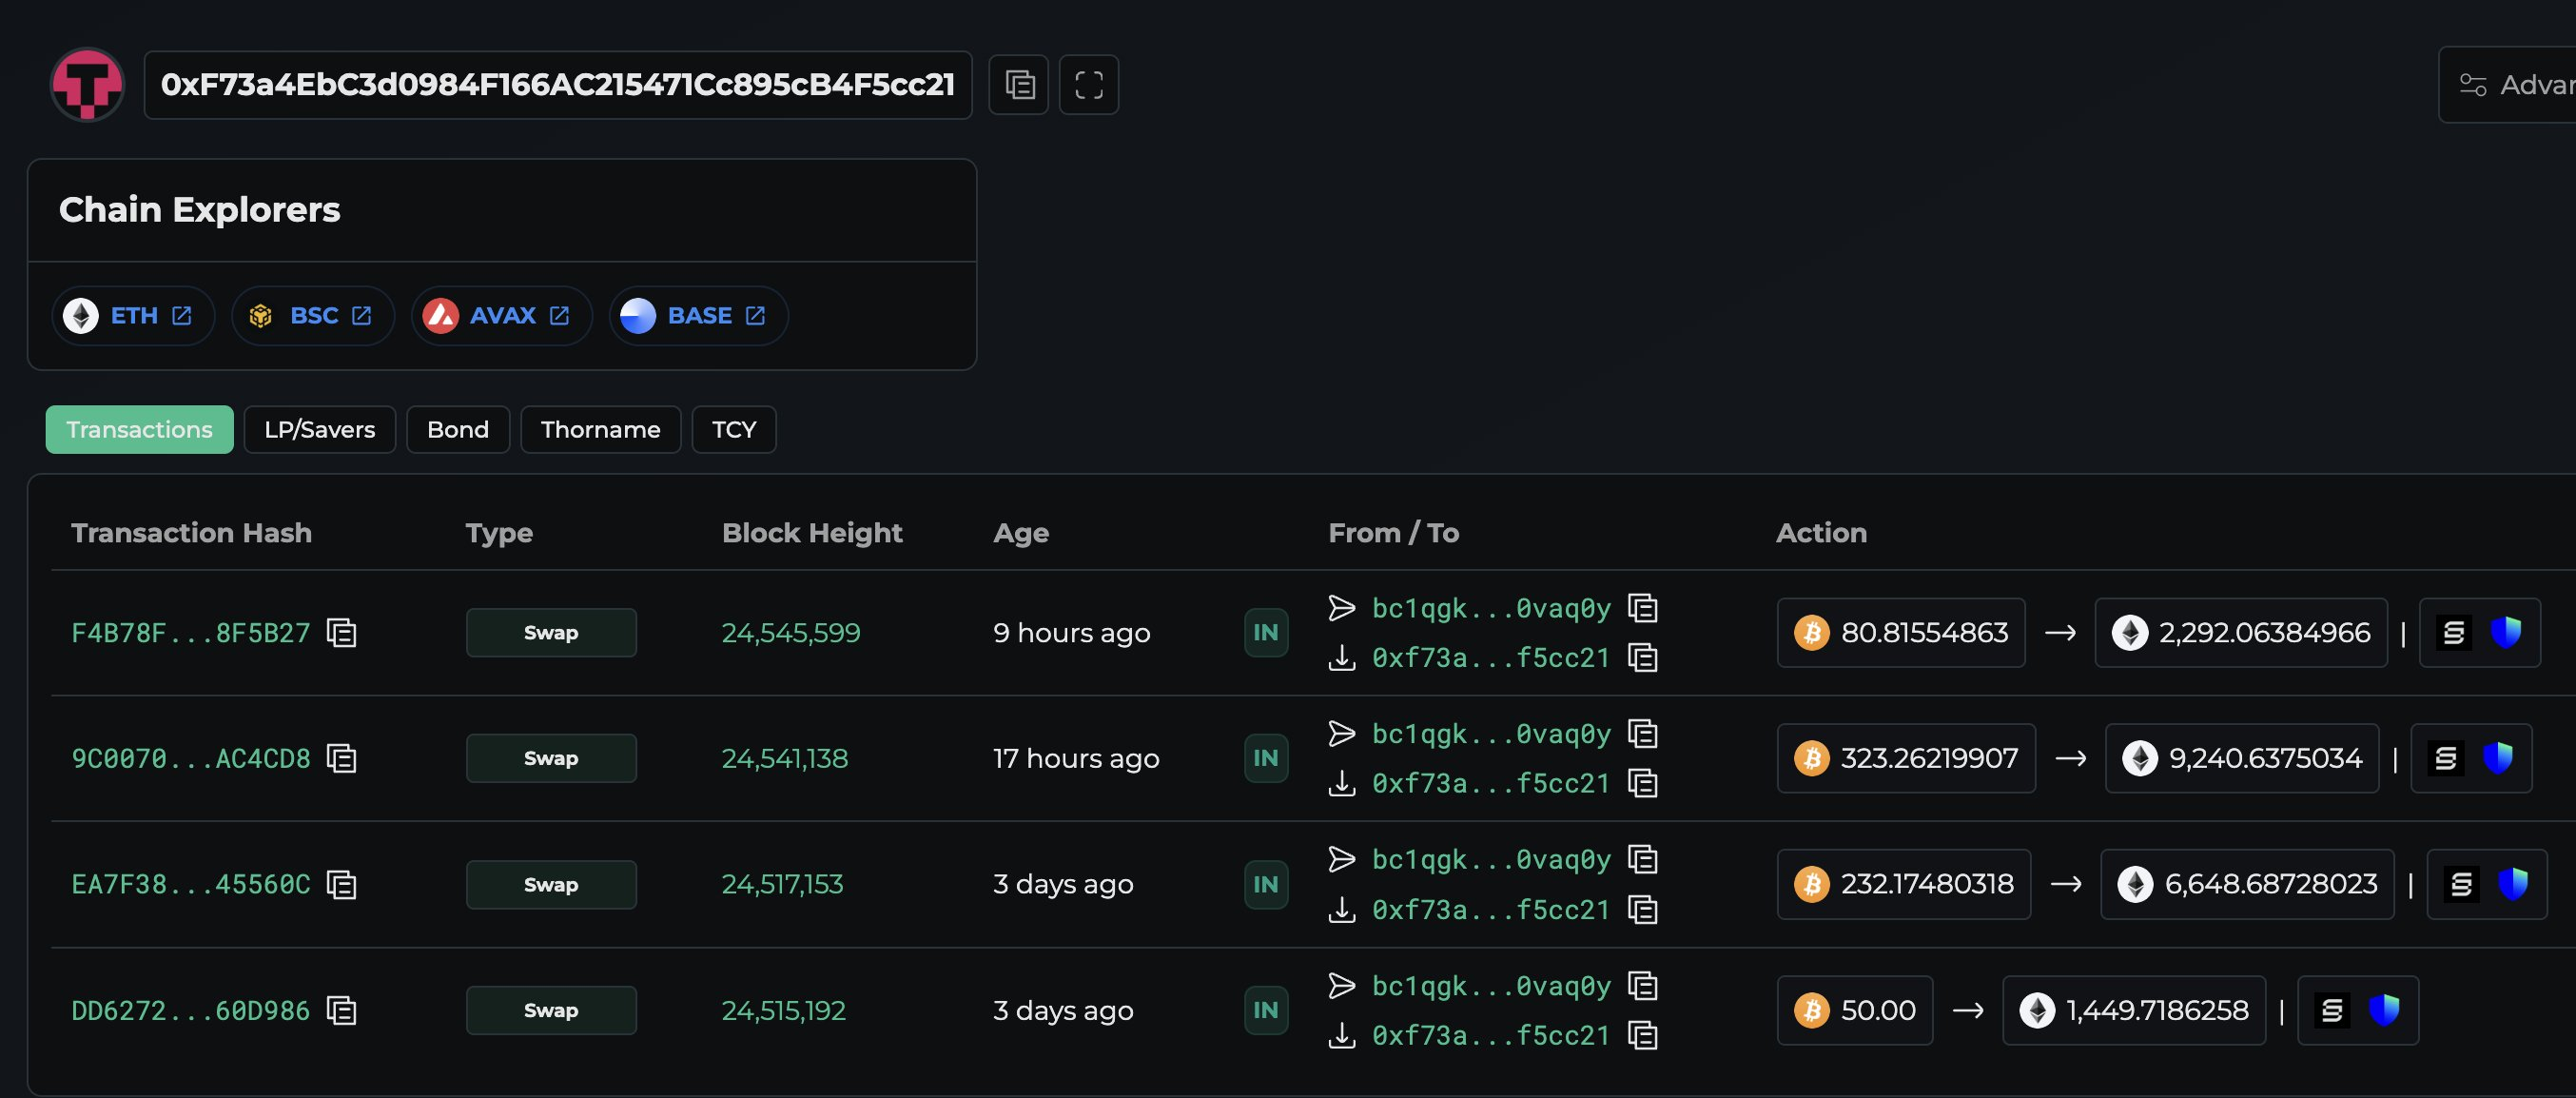Switch to LP/Savers tab

point(319,430)
